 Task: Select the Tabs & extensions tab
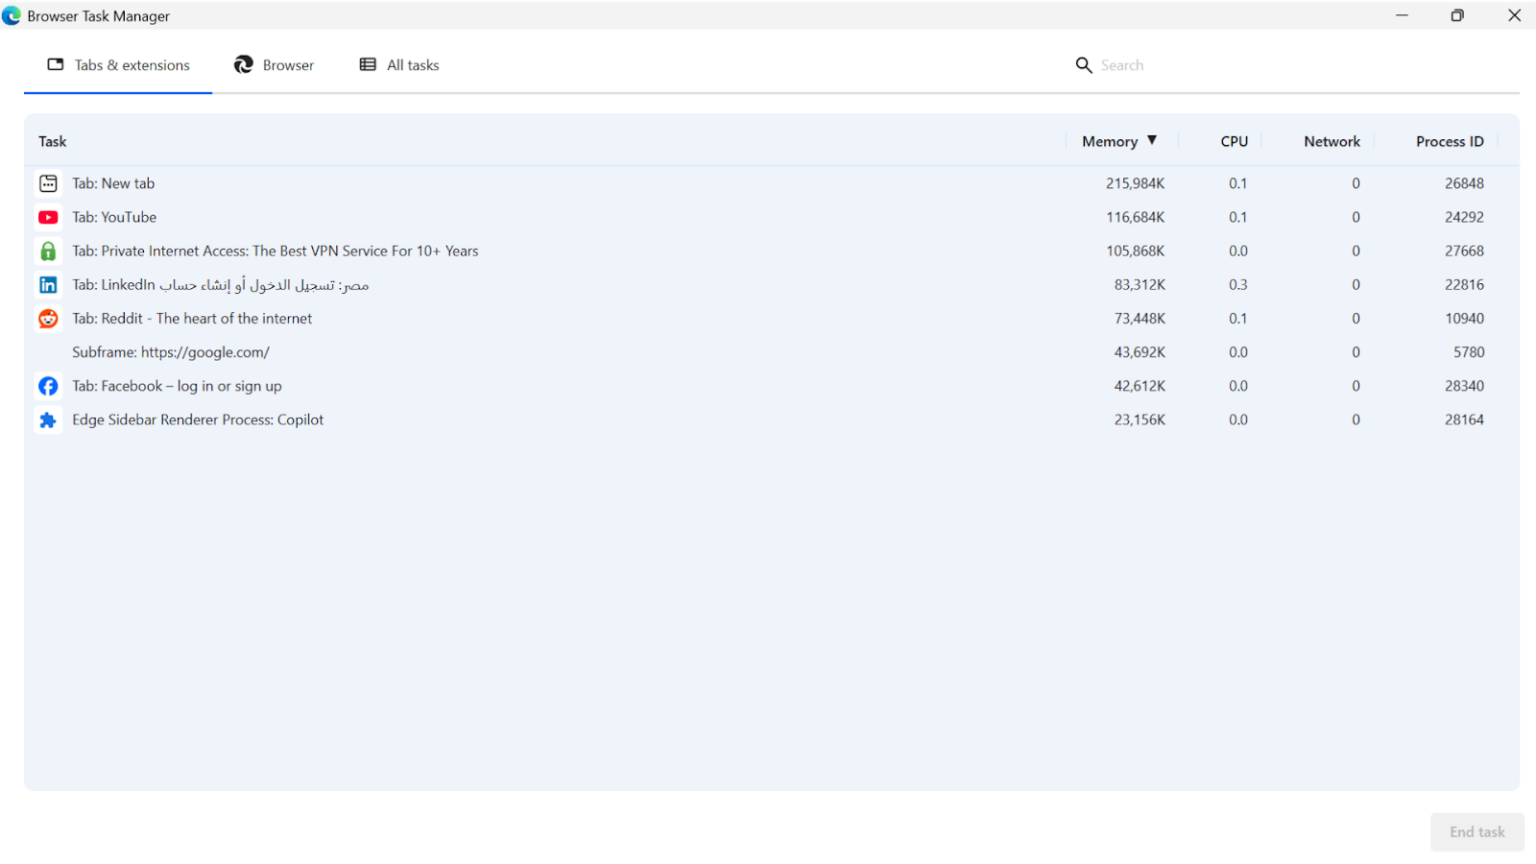(118, 65)
